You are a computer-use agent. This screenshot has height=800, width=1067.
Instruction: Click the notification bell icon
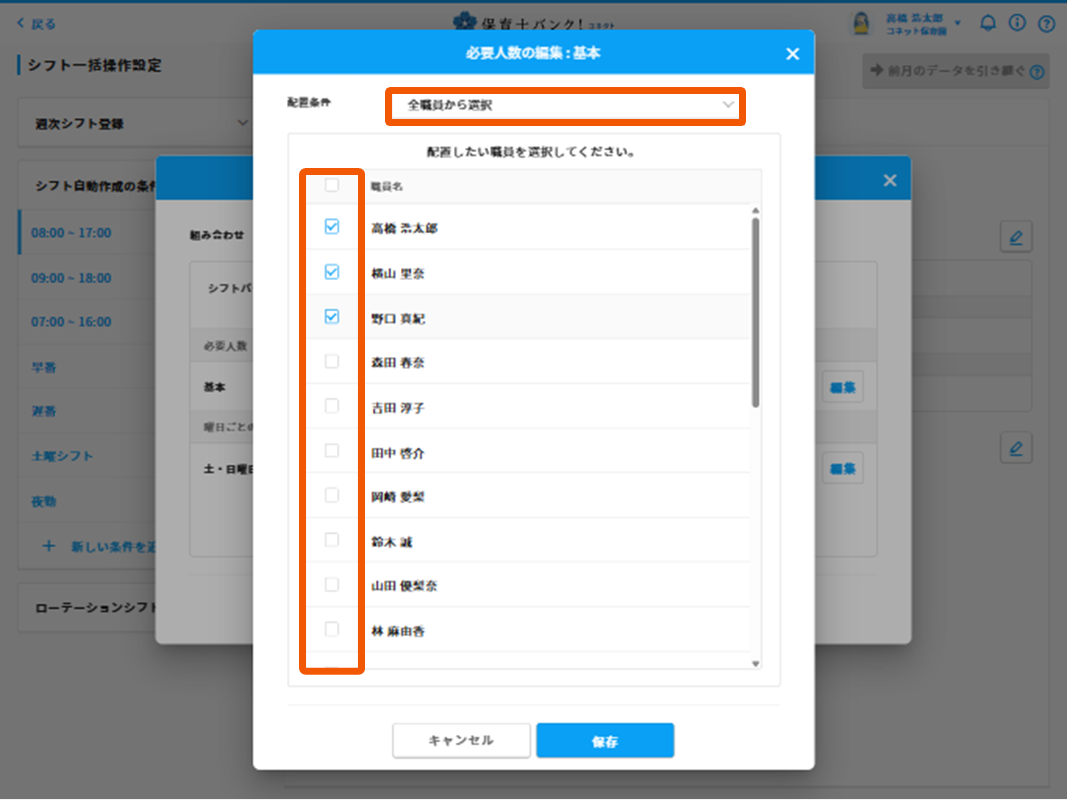(x=987, y=23)
